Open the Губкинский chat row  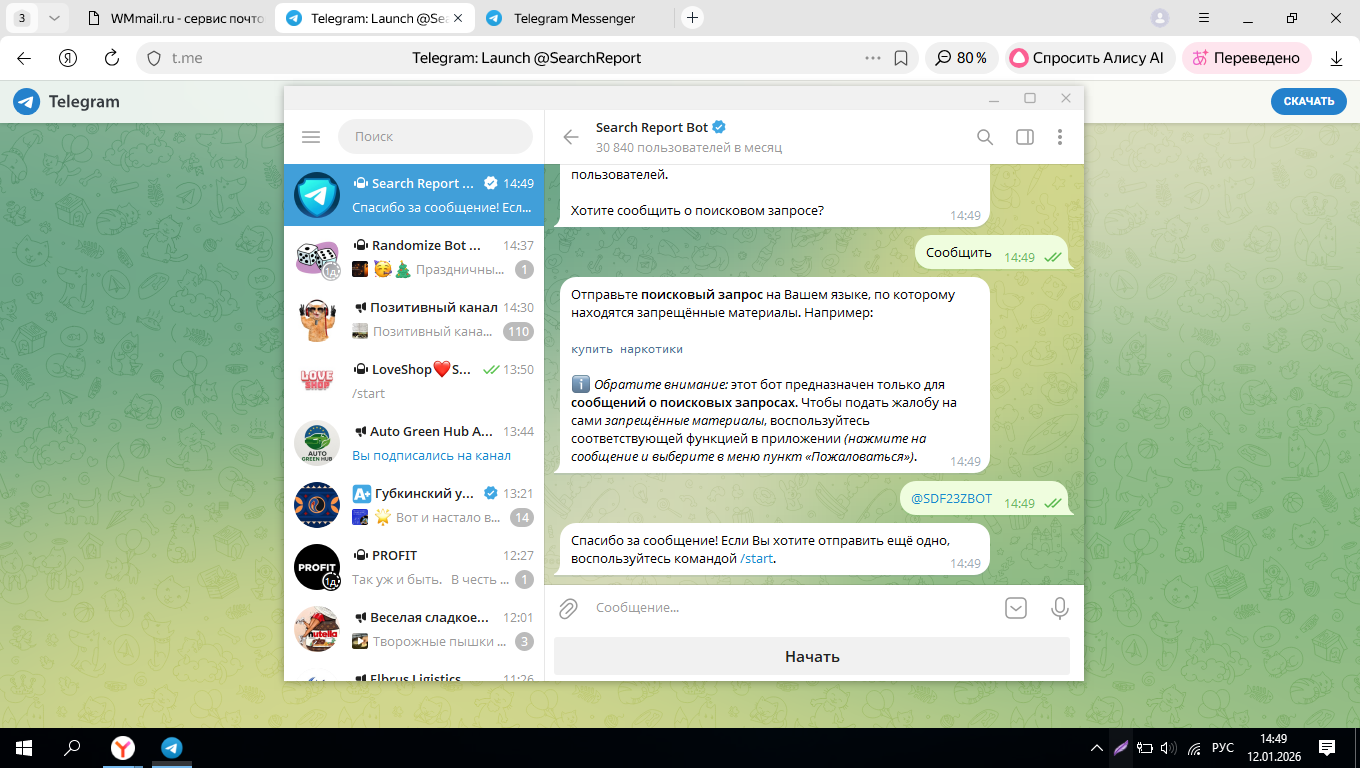414,505
